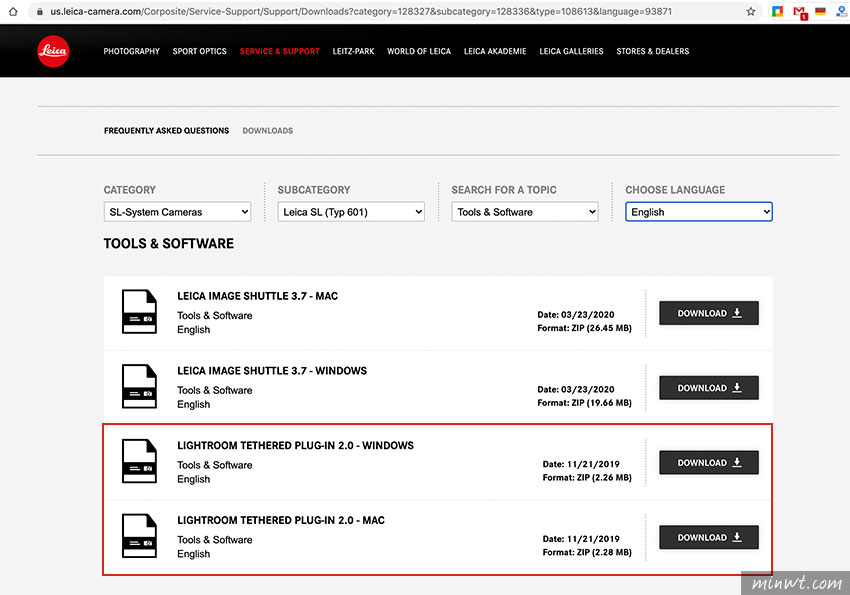
Task: Click title Lightroom Tethered Plug-in 2.0 - Mac
Action: tap(281, 521)
